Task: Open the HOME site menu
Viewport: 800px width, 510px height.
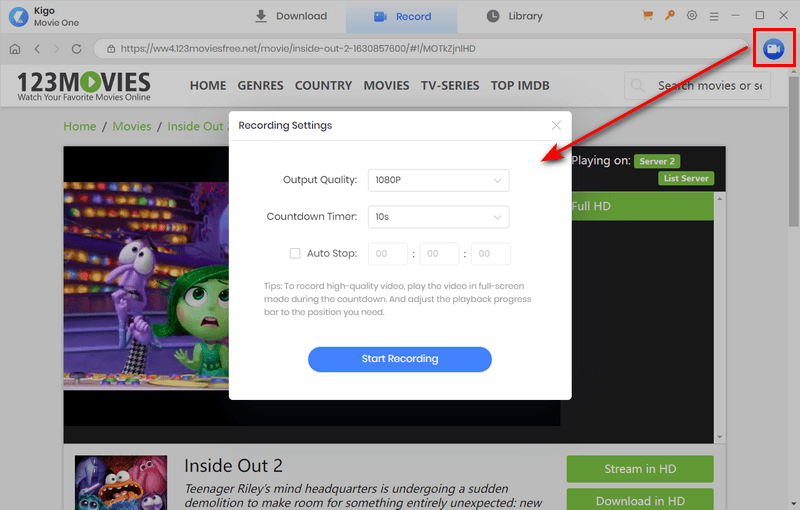Action: pyautogui.click(x=208, y=86)
